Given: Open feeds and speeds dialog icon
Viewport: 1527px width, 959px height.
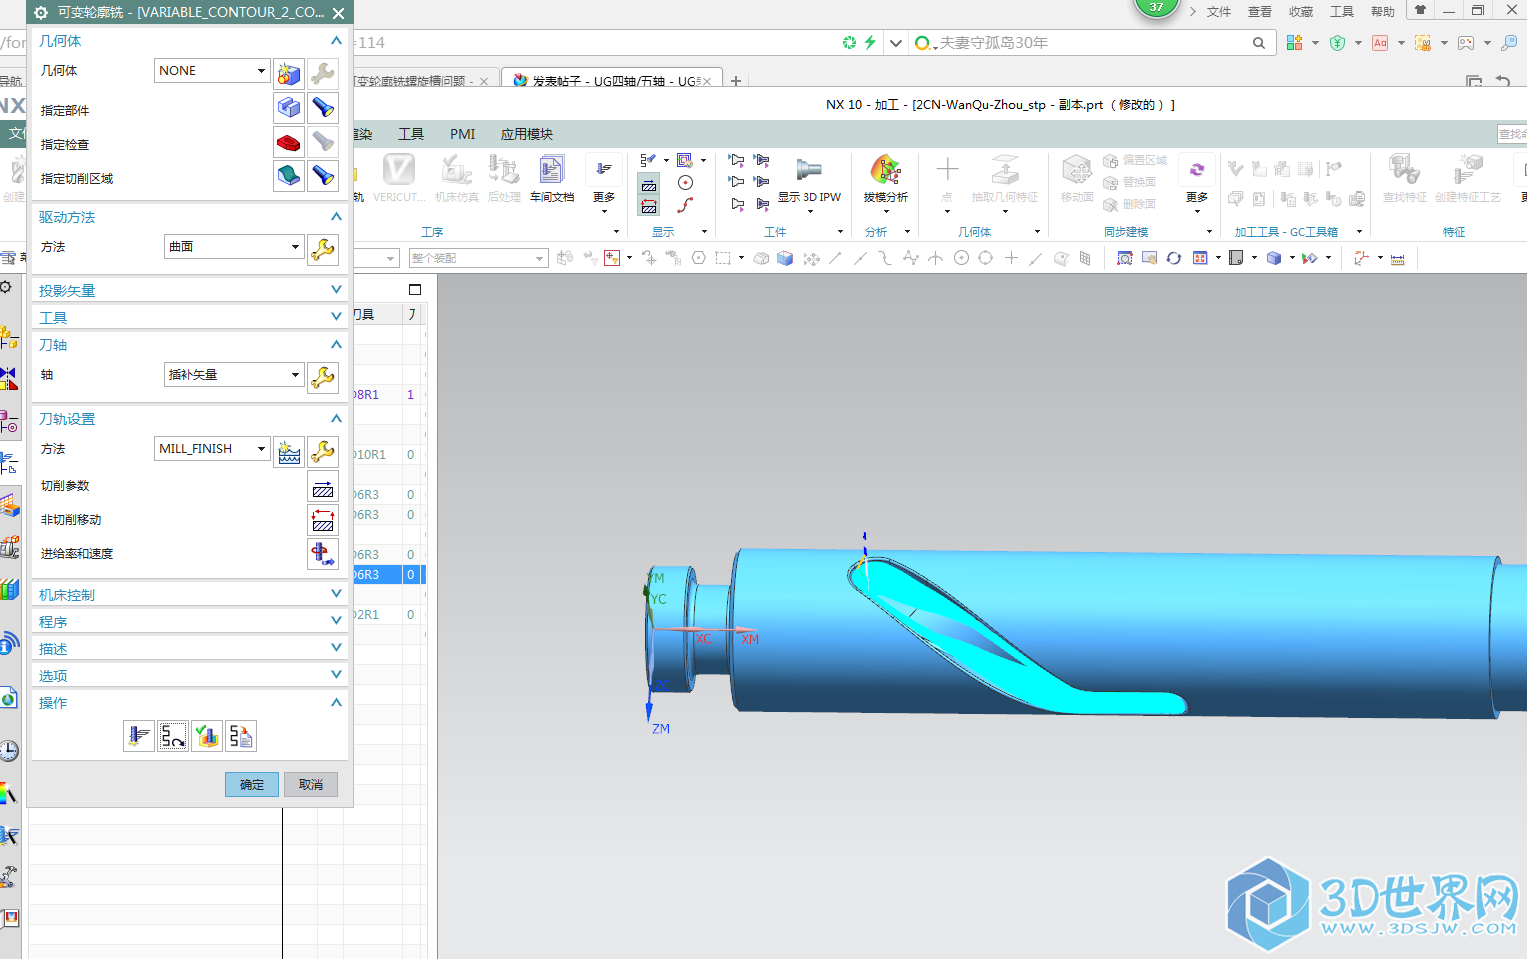Looking at the screenshot, I should (x=323, y=554).
